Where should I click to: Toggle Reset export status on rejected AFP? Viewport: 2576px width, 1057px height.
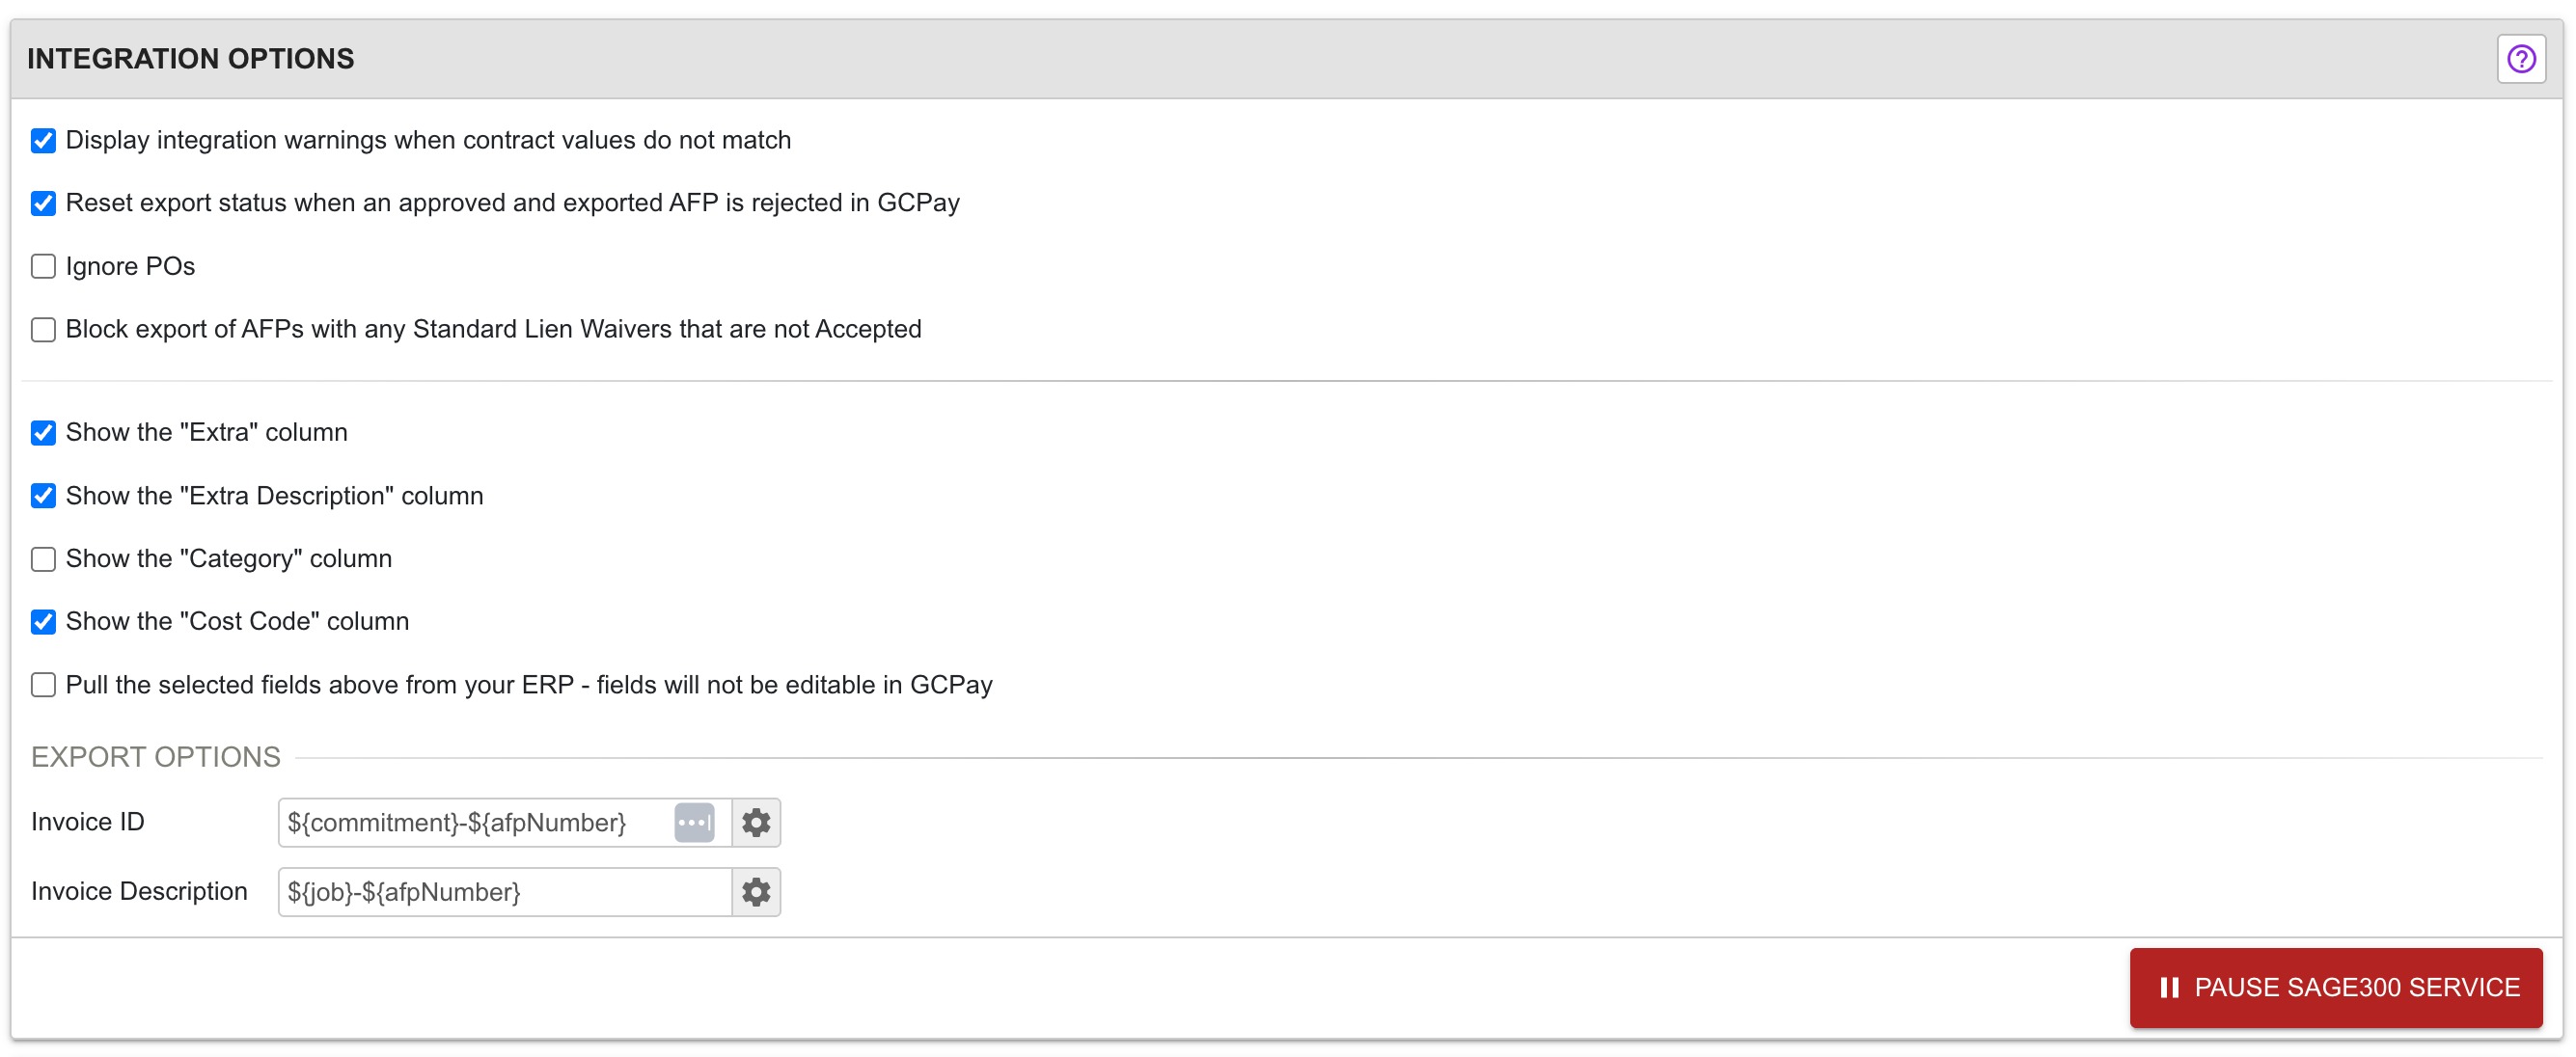pos(43,204)
